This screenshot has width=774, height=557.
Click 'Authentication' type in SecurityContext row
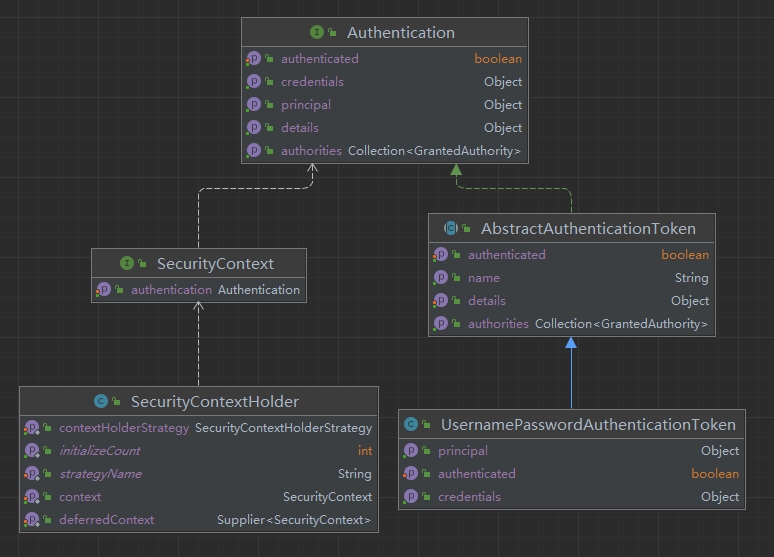[x=259, y=290]
